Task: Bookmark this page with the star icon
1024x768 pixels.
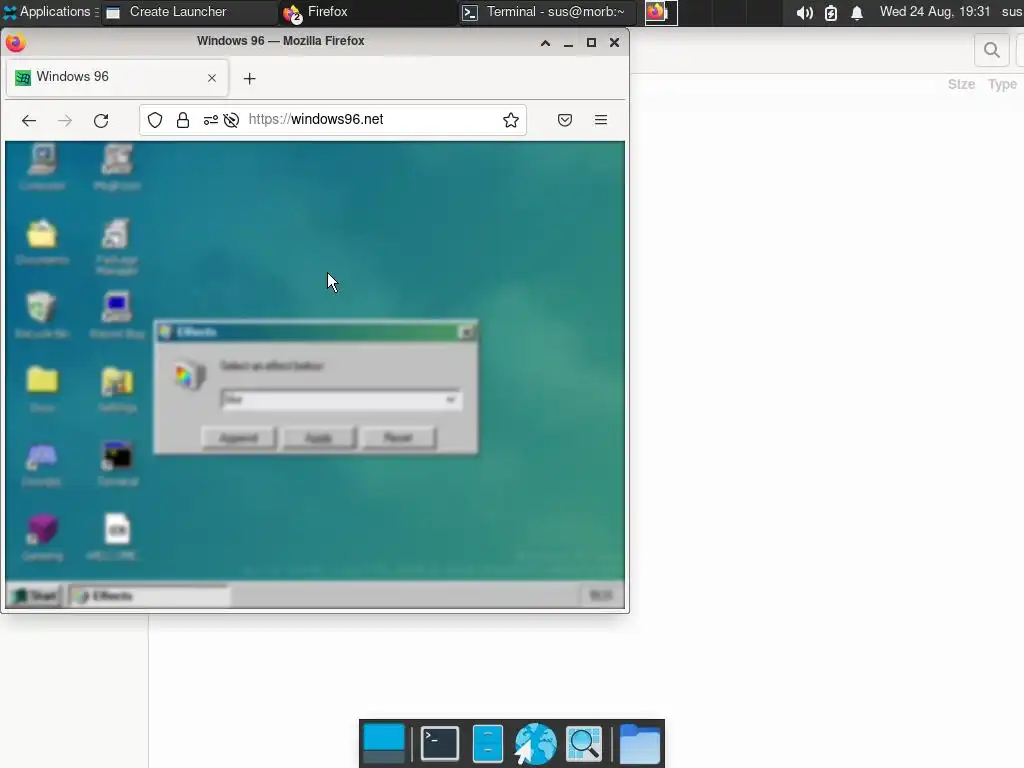Action: [511, 120]
